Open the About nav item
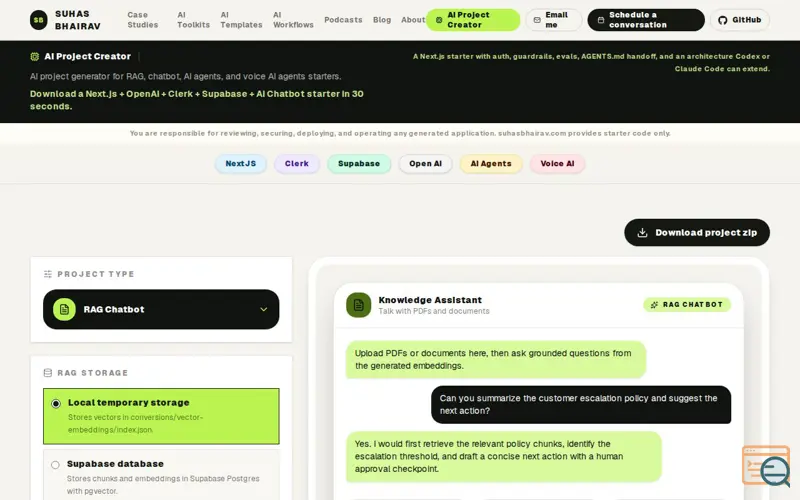This screenshot has width=800, height=500. [x=413, y=20]
